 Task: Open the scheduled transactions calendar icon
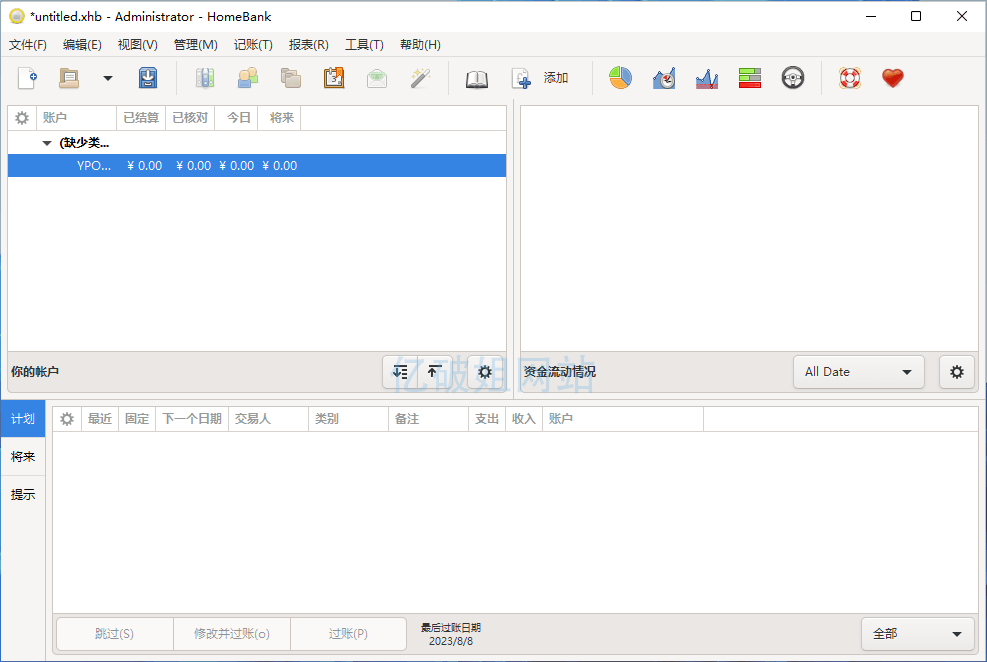334,78
